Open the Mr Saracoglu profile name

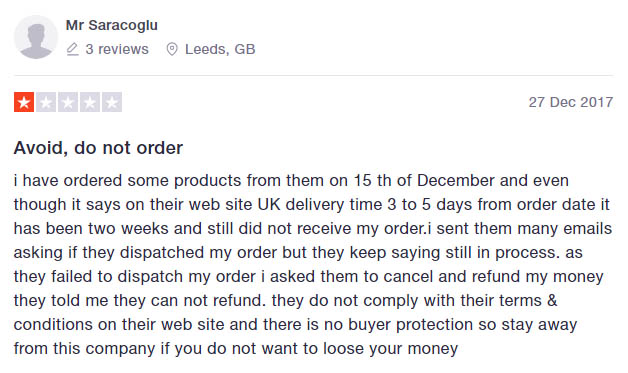[112, 25]
